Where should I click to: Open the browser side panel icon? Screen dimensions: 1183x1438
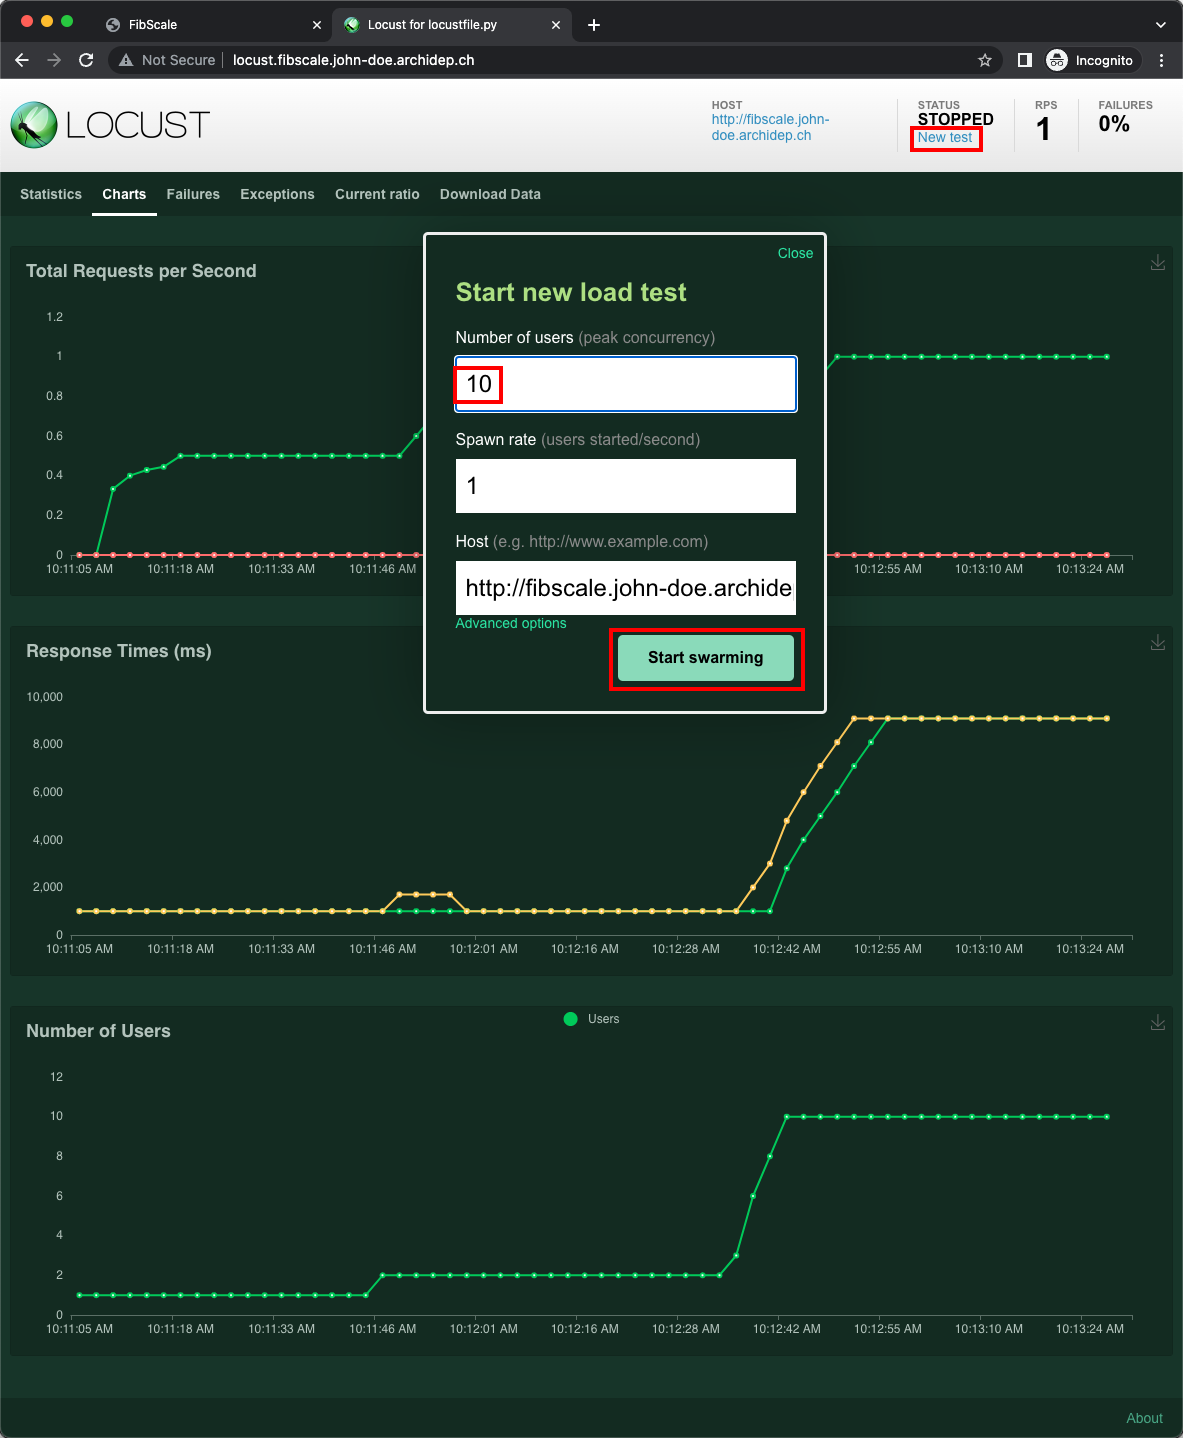coord(1024,60)
